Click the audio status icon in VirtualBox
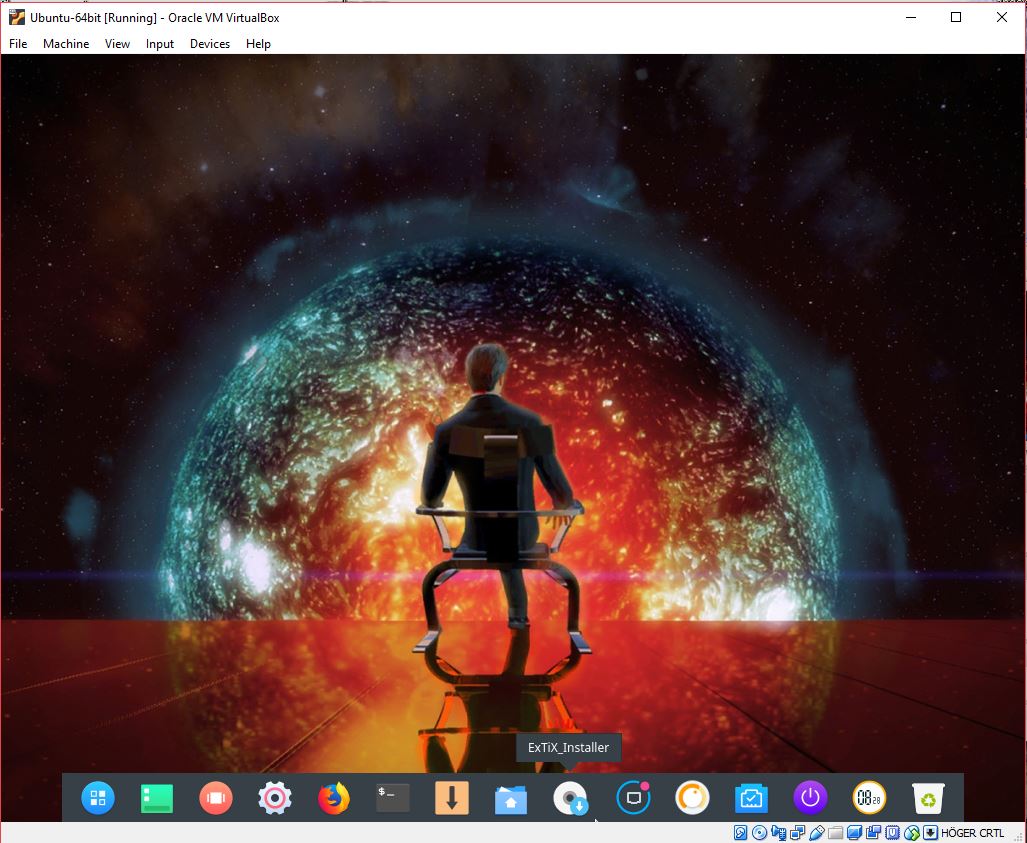This screenshot has height=843, width=1027. click(x=779, y=833)
